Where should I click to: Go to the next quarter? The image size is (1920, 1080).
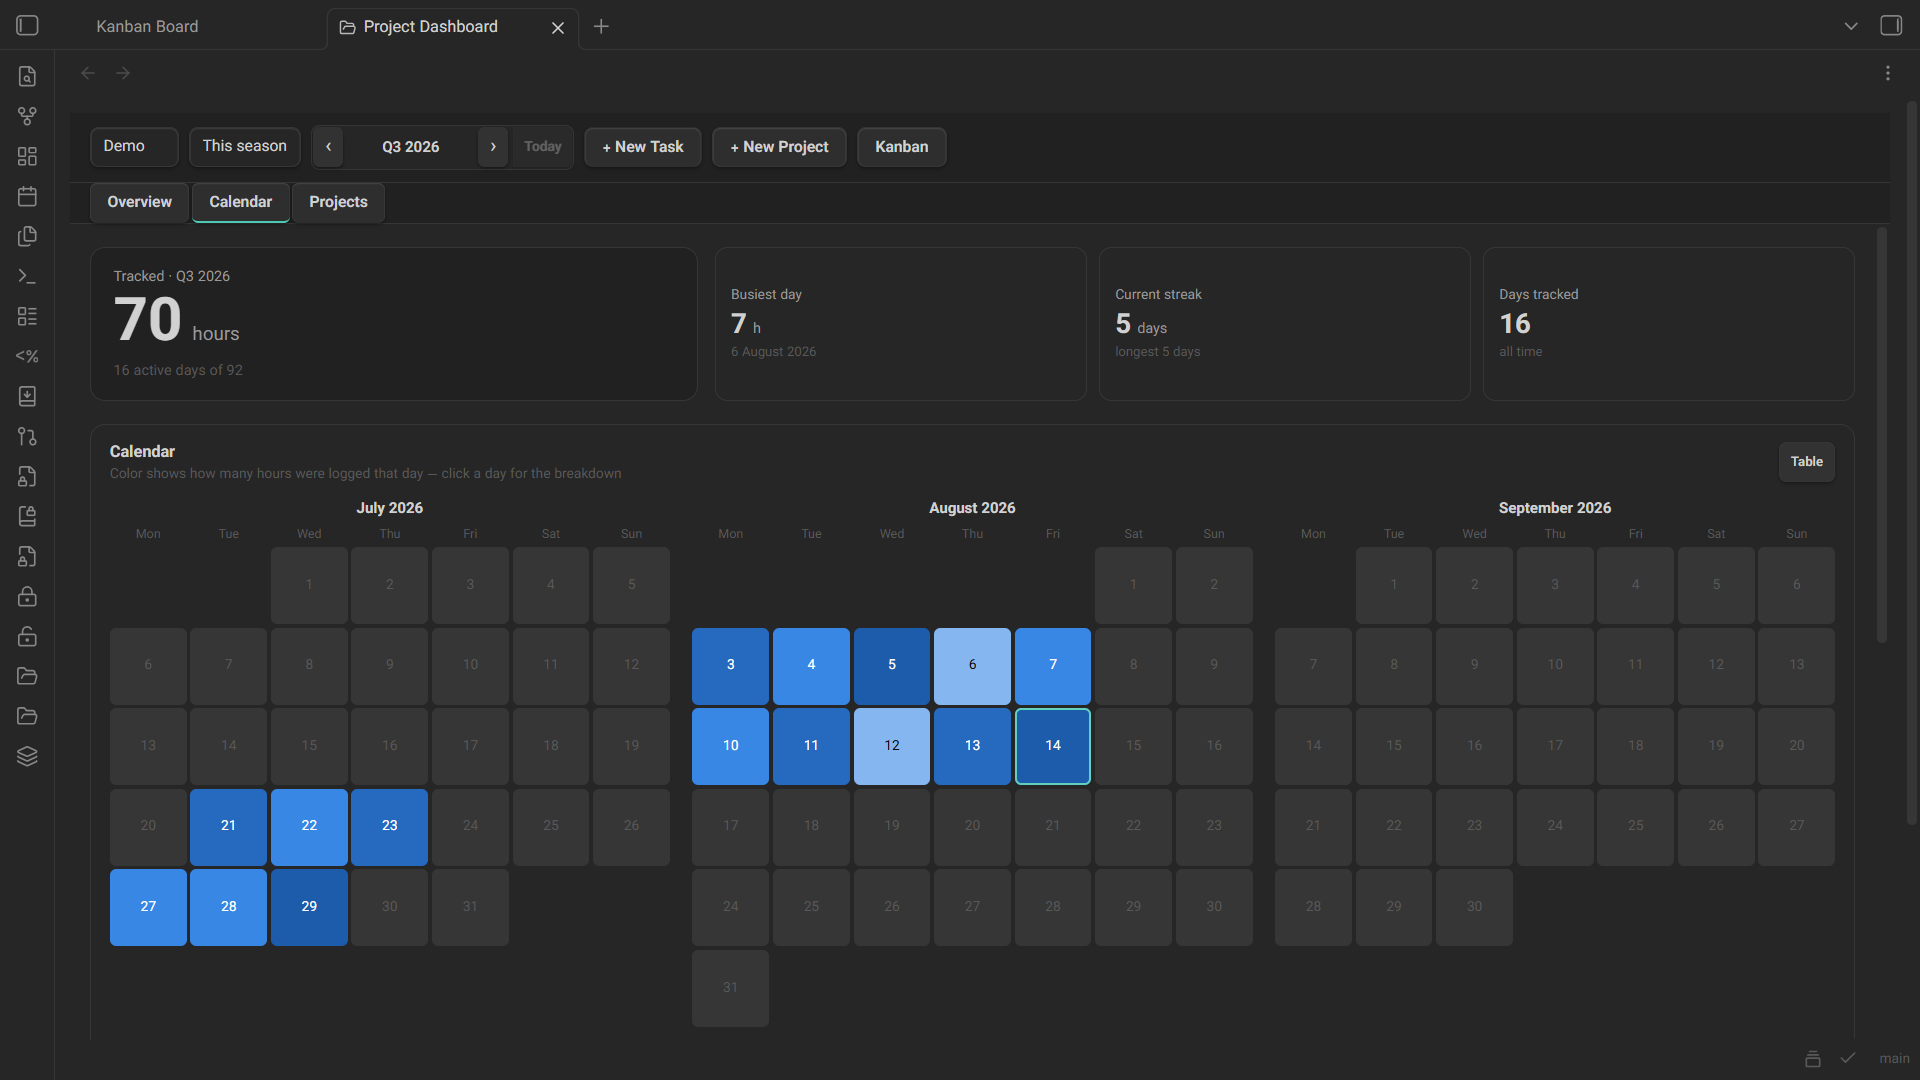click(493, 147)
